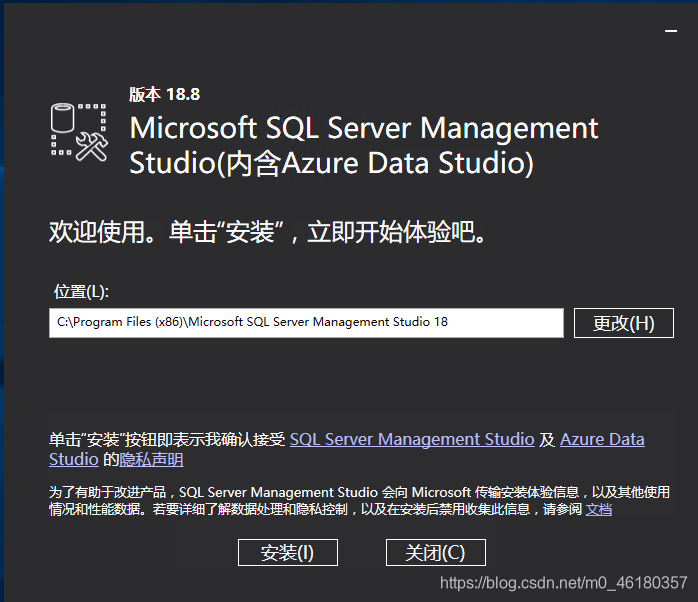
Task: Open the 隐私声明 privacy statement link
Action: (151, 460)
